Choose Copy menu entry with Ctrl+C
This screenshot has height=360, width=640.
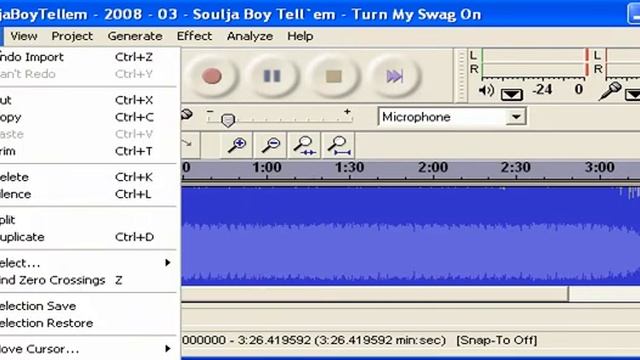(88, 117)
